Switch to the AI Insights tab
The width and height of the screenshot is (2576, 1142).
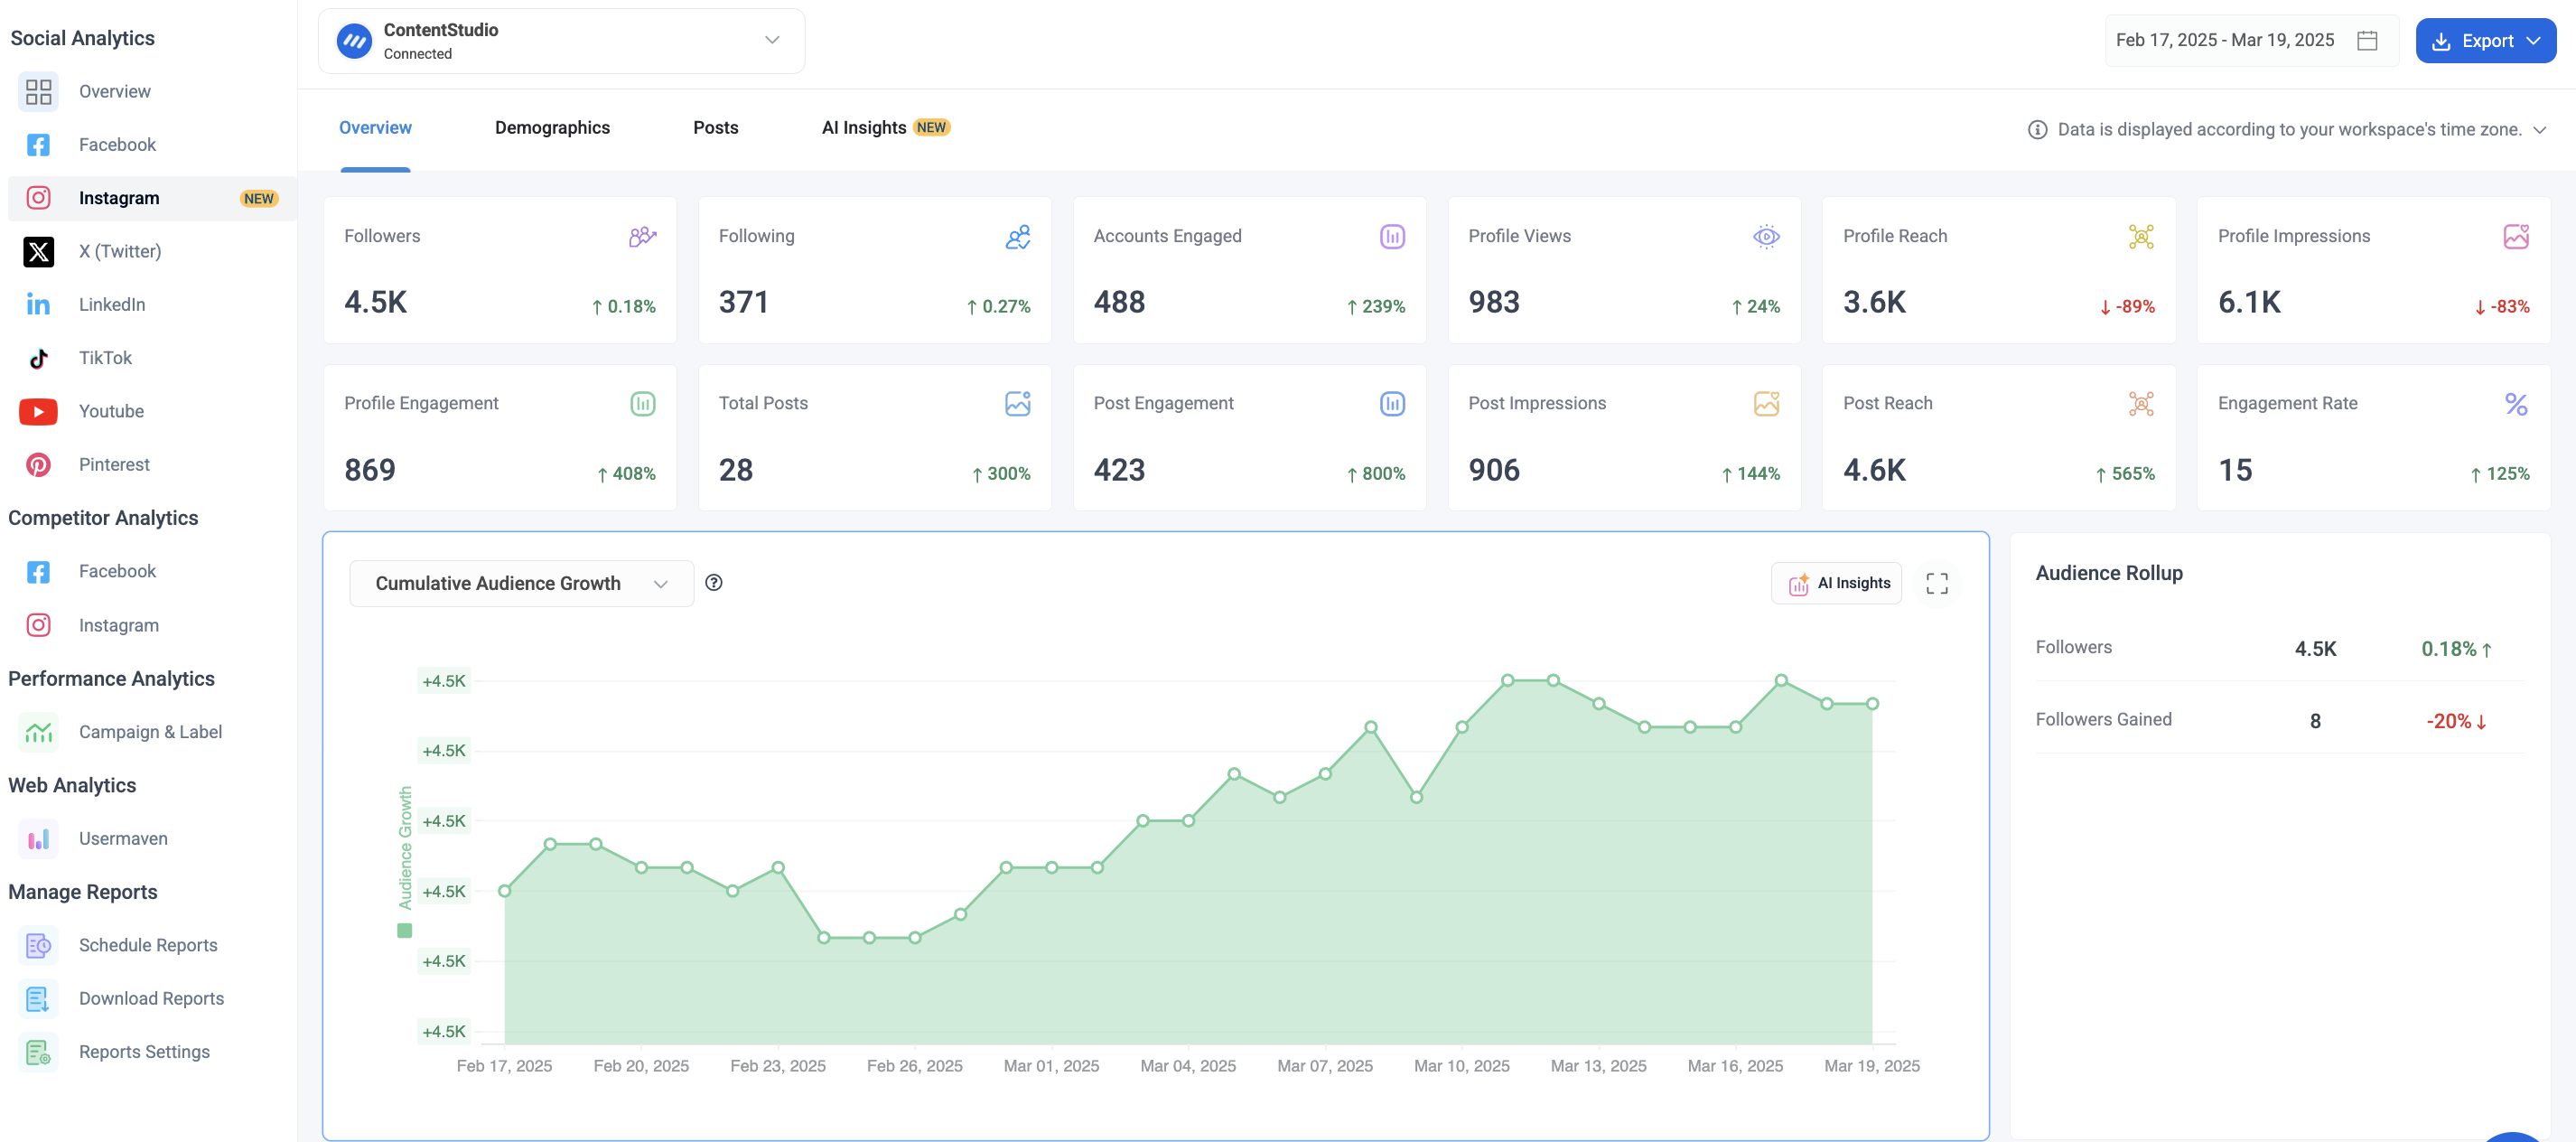(885, 128)
